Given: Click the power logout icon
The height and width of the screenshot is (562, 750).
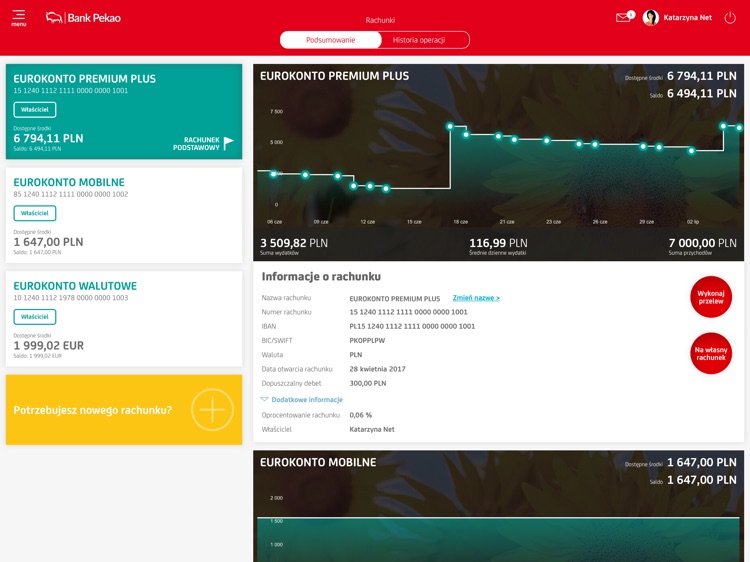Looking at the screenshot, I should (730, 18).
